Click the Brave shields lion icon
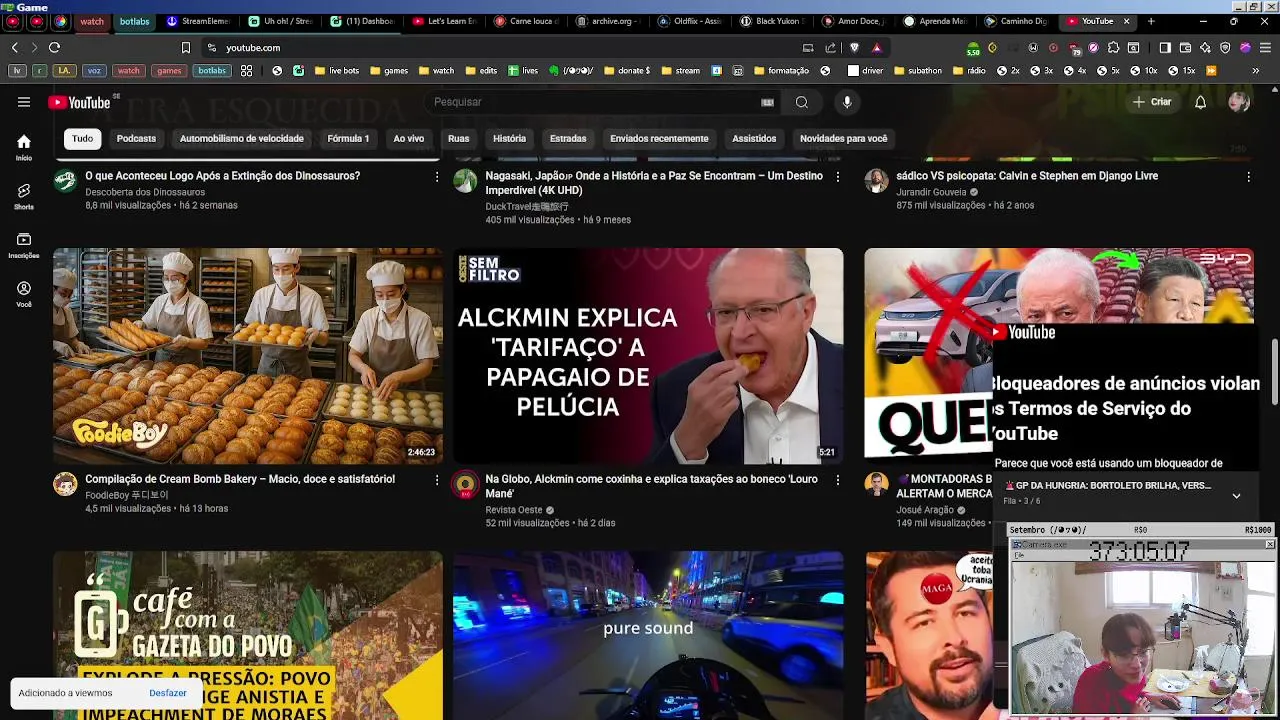The image size is (1280, 720). click(x=853, y=47)
